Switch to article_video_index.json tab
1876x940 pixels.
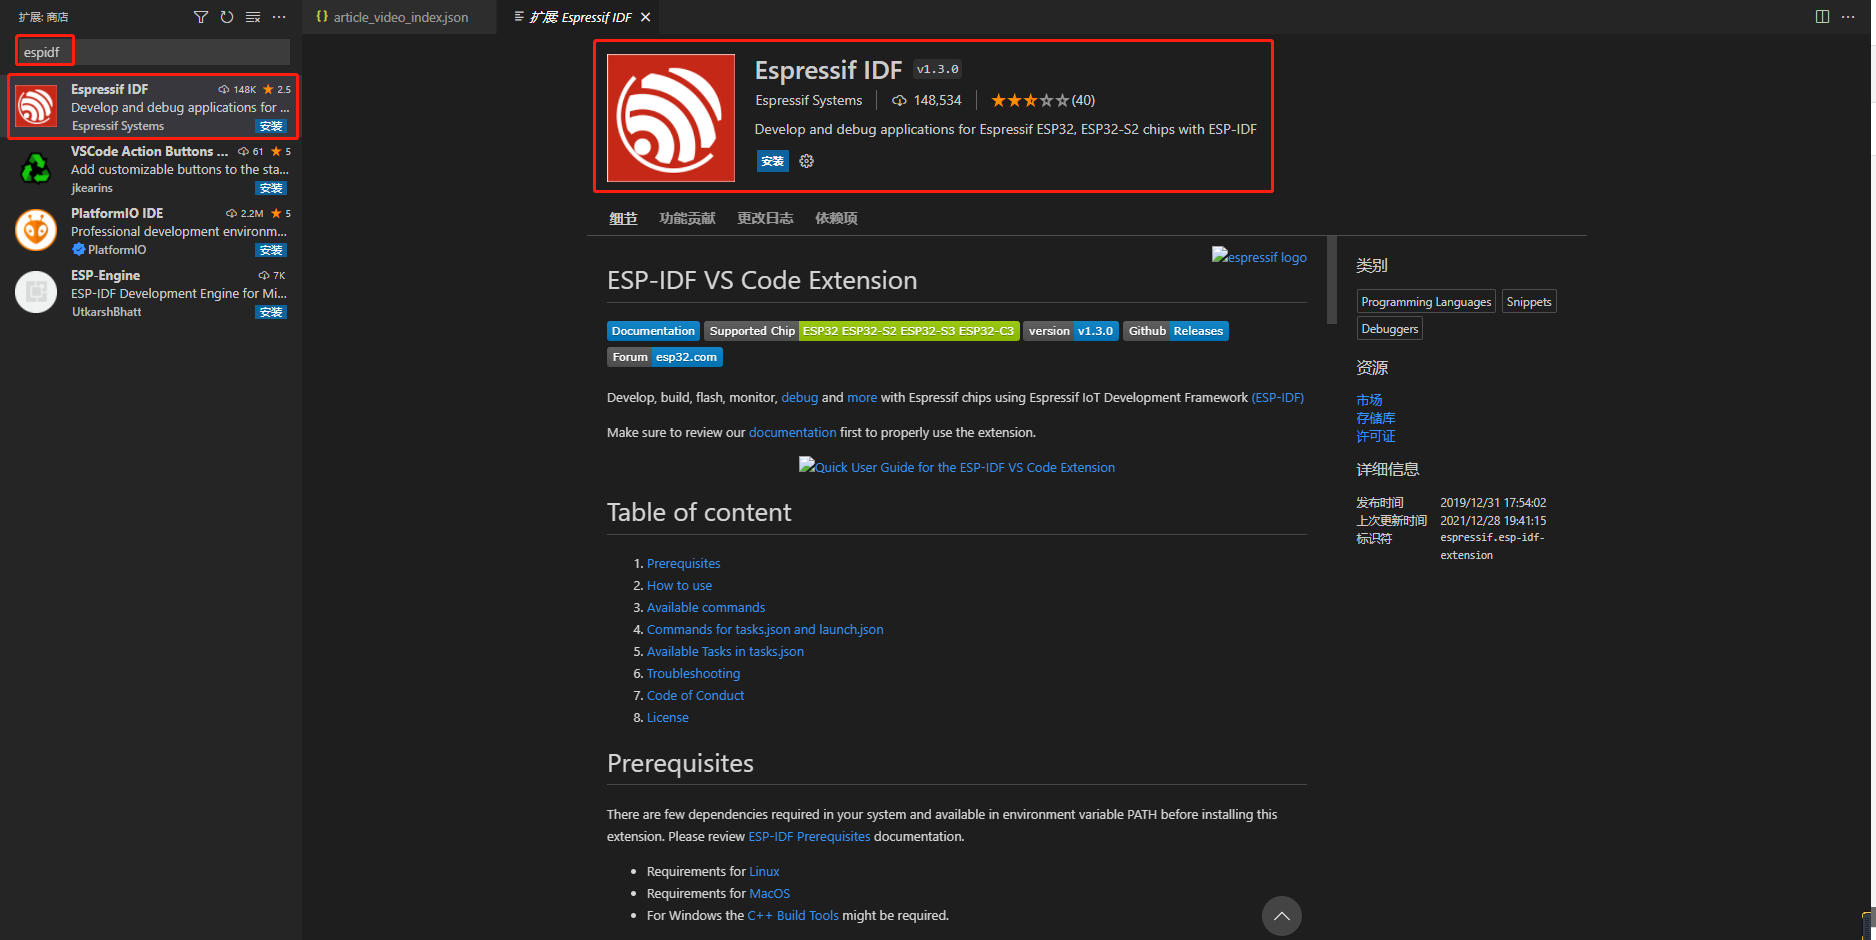[399, 17]
